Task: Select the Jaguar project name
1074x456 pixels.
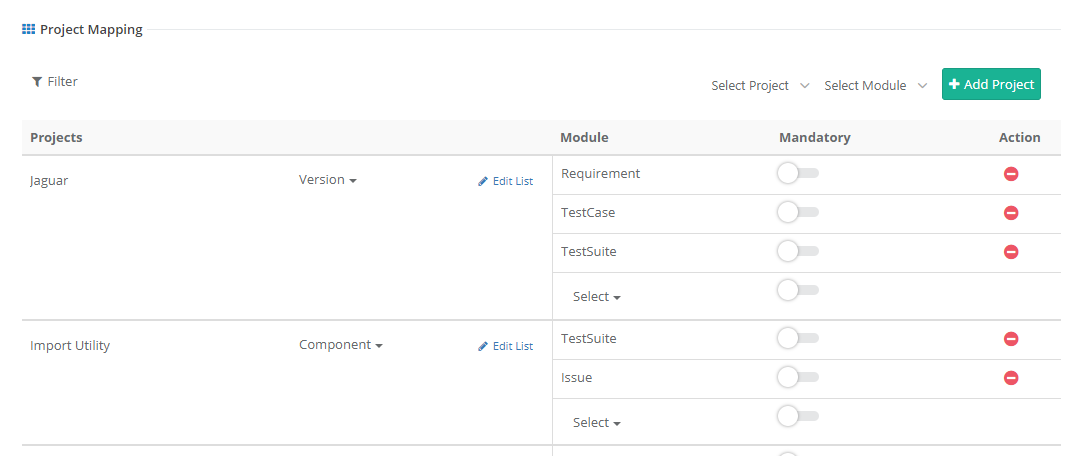Action: point(49,181)
